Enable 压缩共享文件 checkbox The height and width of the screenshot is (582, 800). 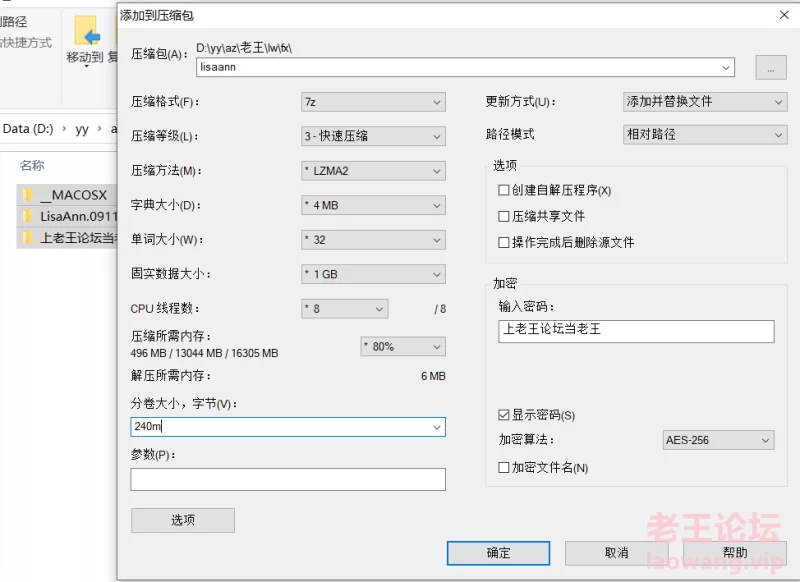coord(504,216)
